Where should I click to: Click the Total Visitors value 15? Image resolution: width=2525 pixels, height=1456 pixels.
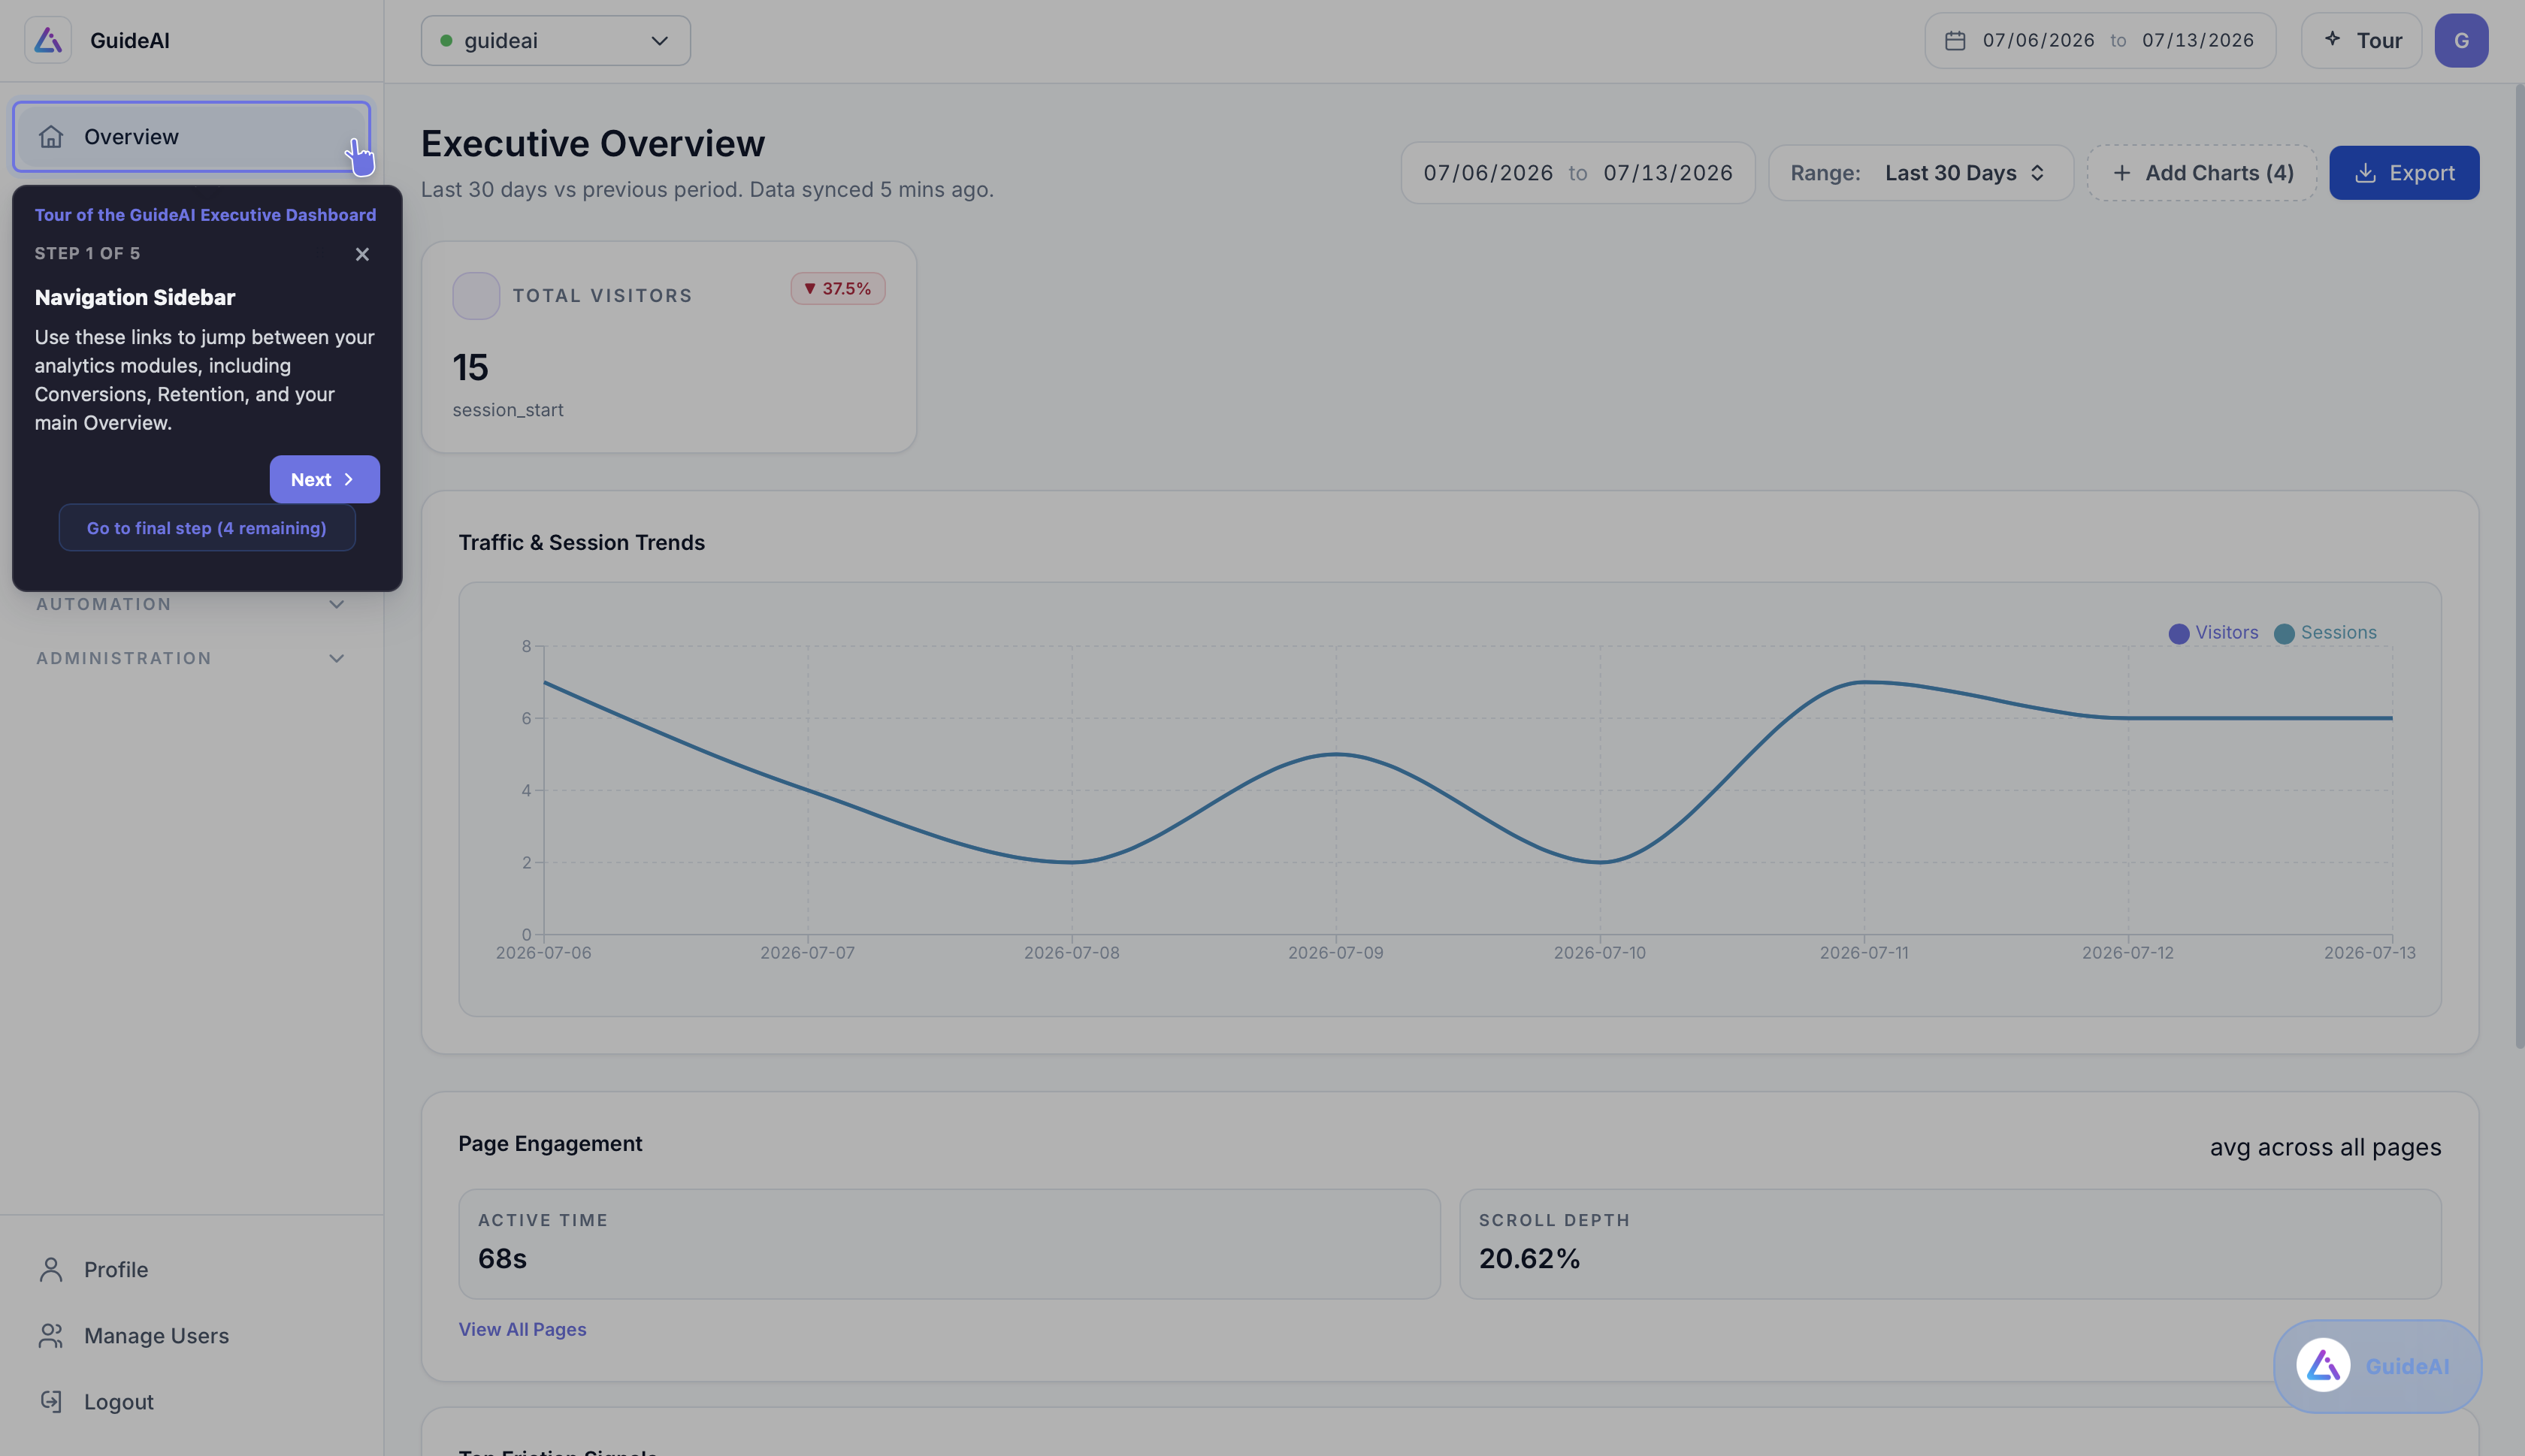[x=470, y=367]
